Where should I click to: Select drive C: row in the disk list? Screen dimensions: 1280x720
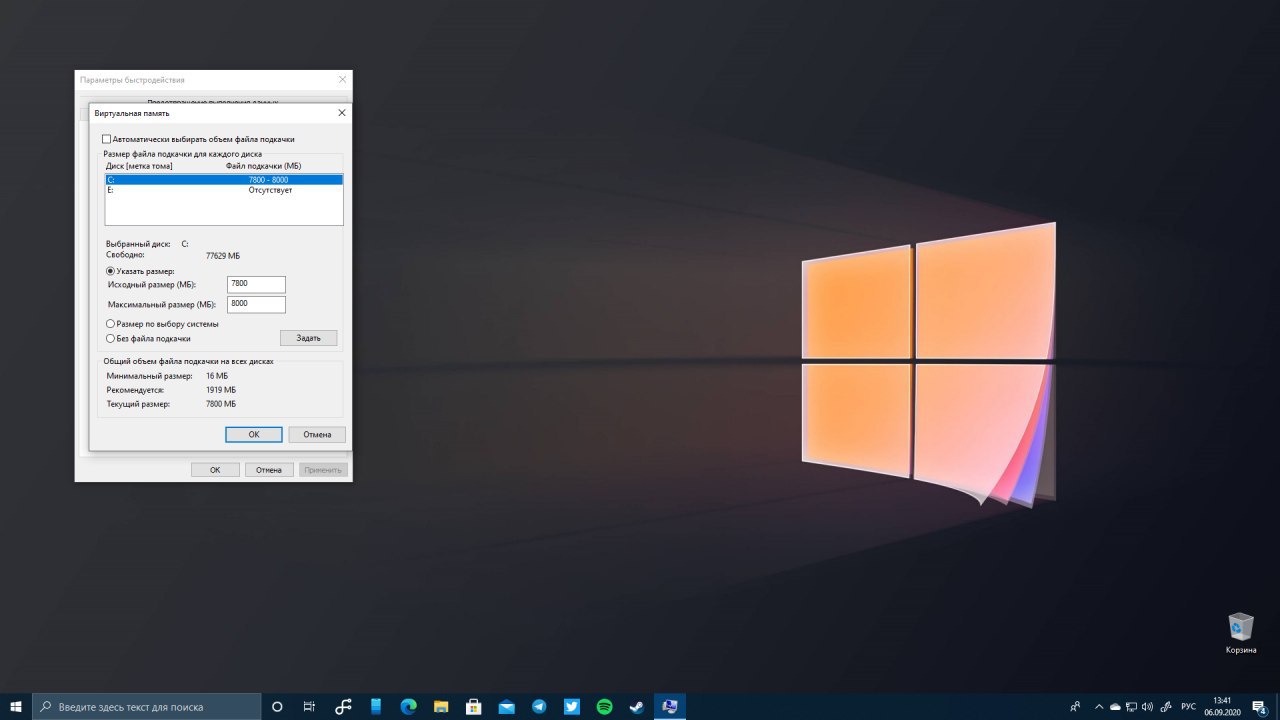pos(224,180)
